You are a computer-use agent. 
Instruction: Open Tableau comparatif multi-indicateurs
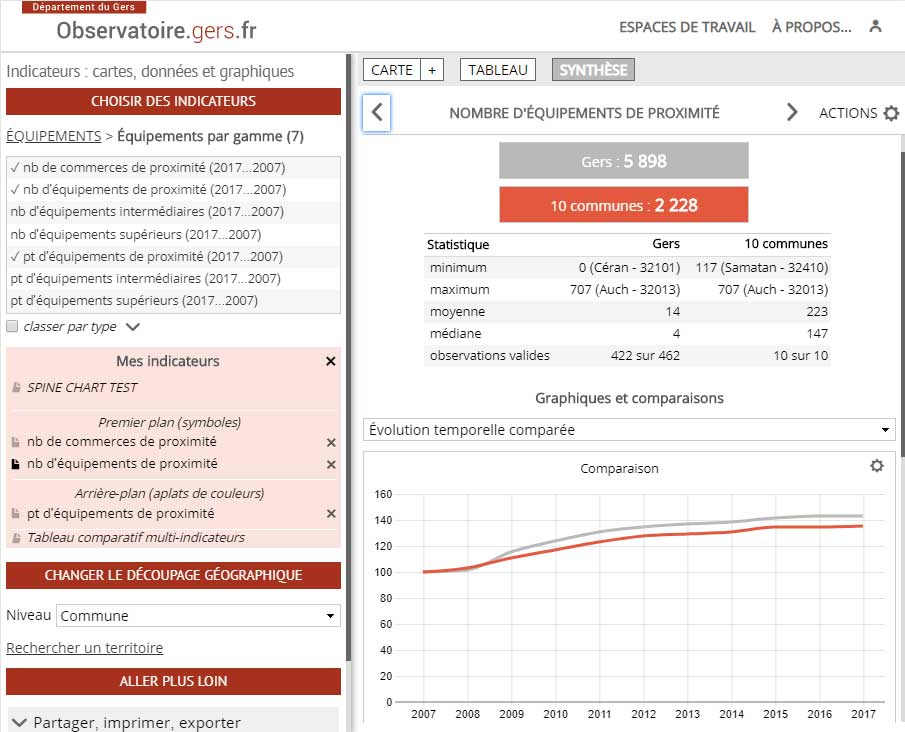pyautogui.click(x=136, y=537)
